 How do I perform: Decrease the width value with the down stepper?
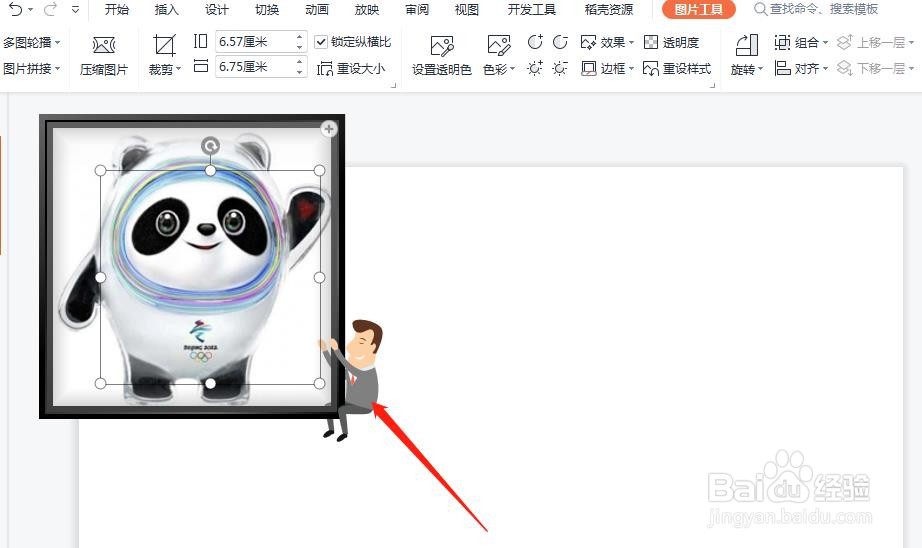coord(300,72)
